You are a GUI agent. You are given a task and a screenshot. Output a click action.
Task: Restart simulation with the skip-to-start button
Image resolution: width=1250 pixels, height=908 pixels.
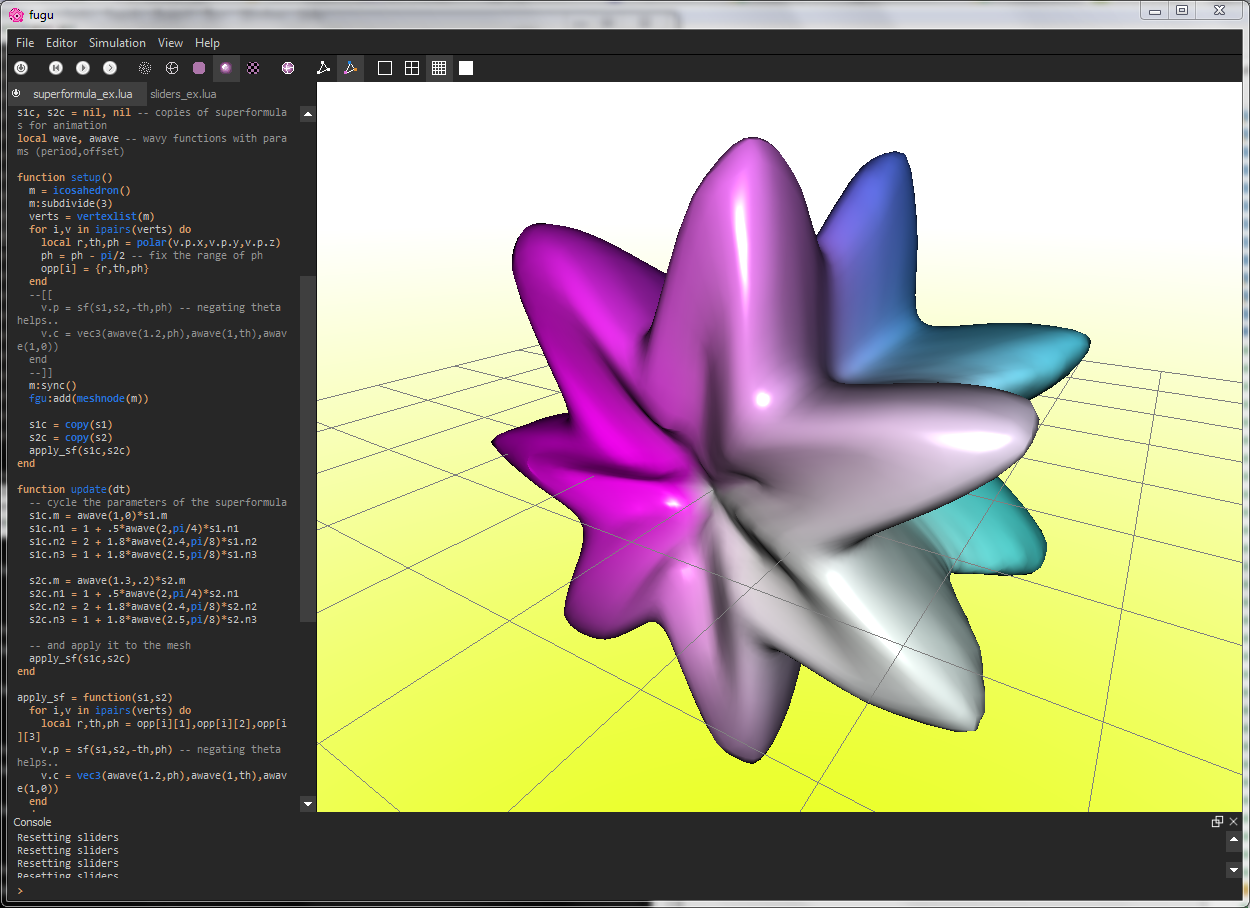pos(56,68)
